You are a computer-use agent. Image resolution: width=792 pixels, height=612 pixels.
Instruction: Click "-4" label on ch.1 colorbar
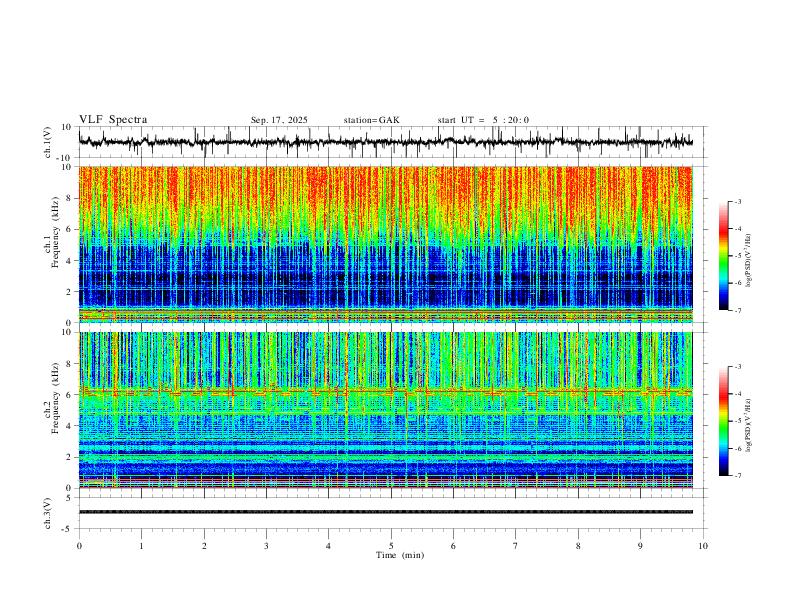point(738,229)
